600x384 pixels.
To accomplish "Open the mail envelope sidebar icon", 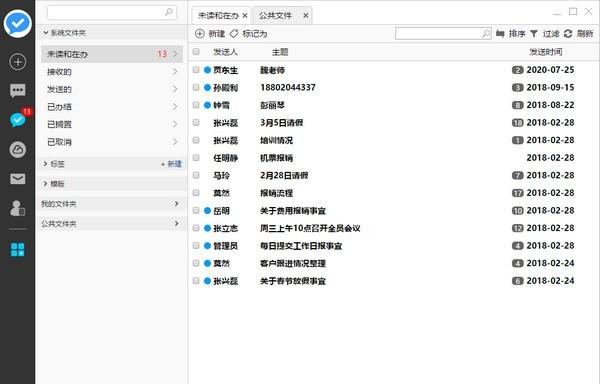I will [18, 179].
